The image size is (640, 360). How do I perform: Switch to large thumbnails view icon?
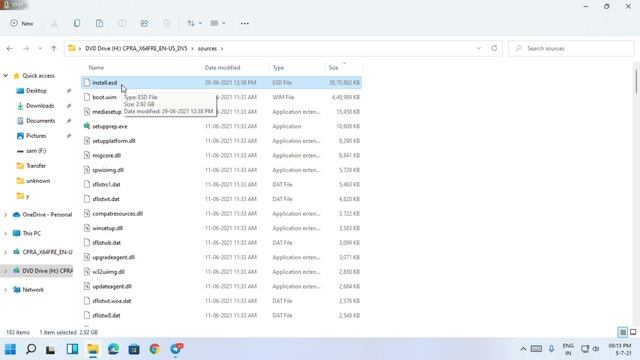coord(633,332)
